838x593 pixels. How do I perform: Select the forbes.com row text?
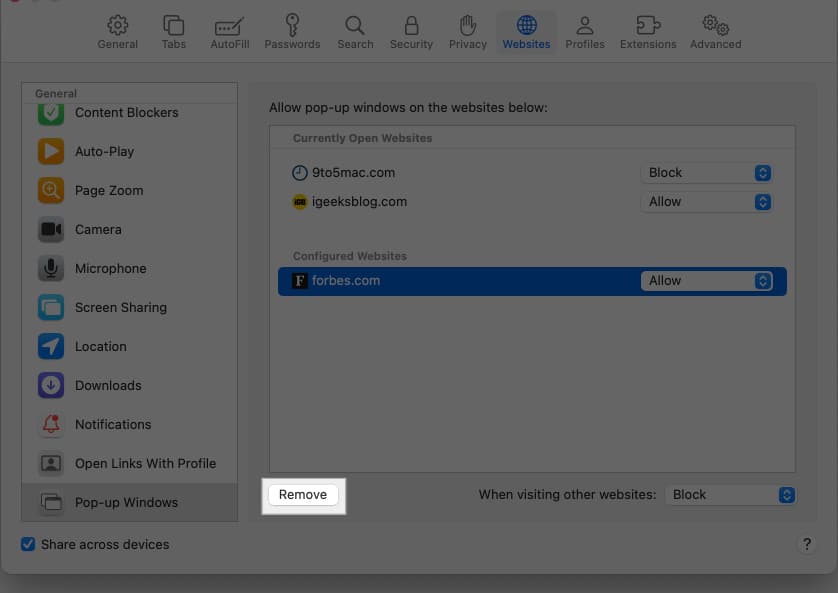tap(346, 281)
